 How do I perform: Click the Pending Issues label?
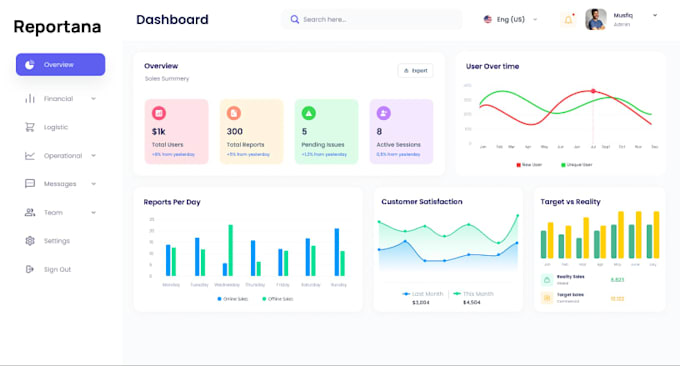[x=323, y=144]
